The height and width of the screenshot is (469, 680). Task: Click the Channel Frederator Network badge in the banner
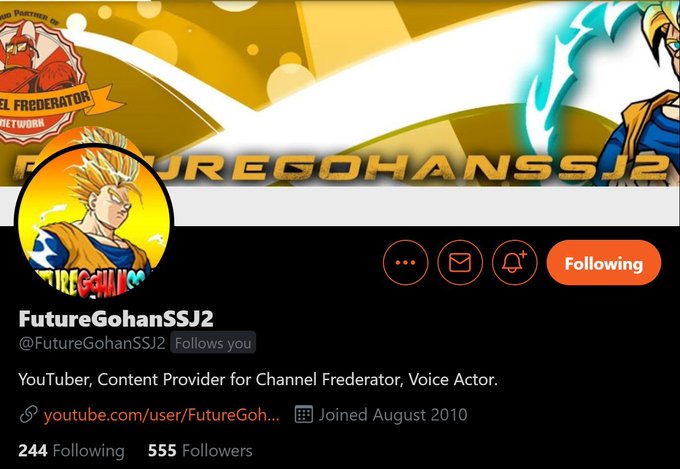click(46, 82)
